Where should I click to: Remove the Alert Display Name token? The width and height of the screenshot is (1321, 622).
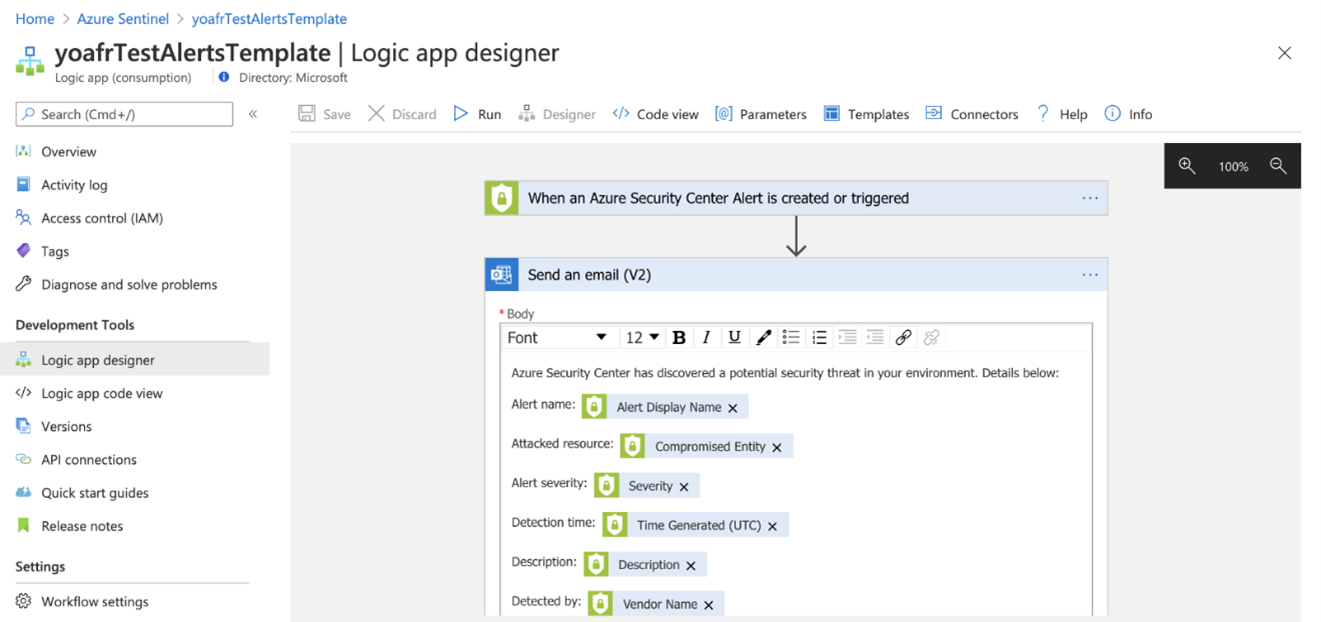(733, 408)
